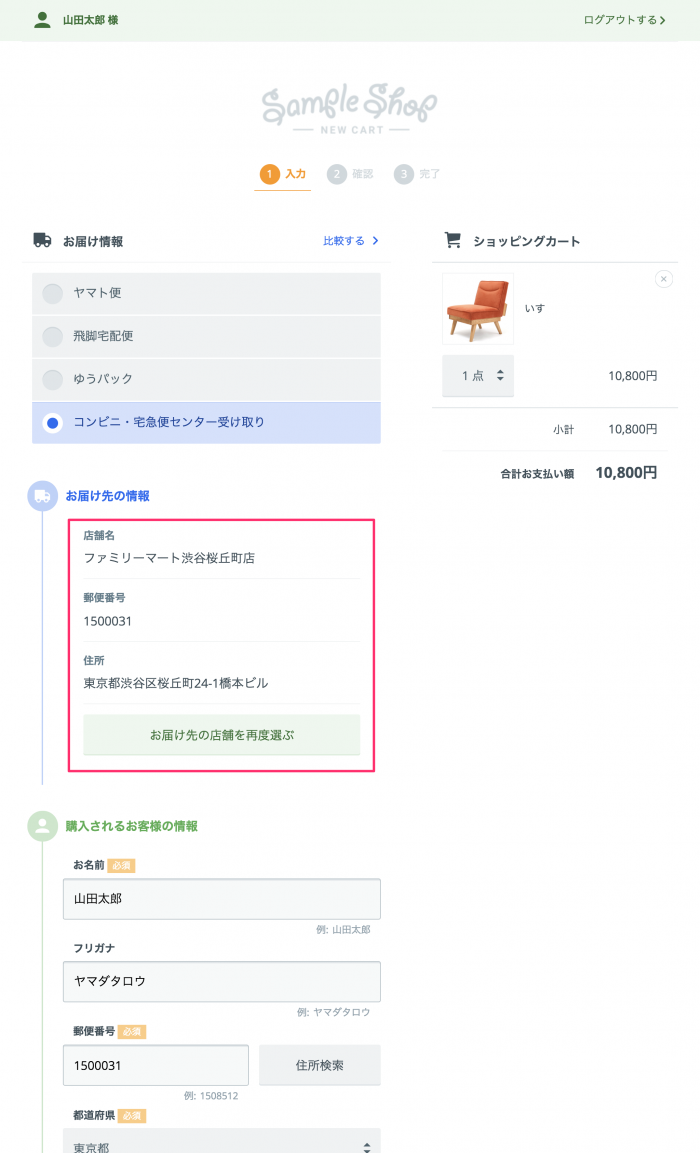The width and height of the screenshot is (700, 1153).
Task: Click the 山田太郎 様 user name
Action: coord(90,20)
